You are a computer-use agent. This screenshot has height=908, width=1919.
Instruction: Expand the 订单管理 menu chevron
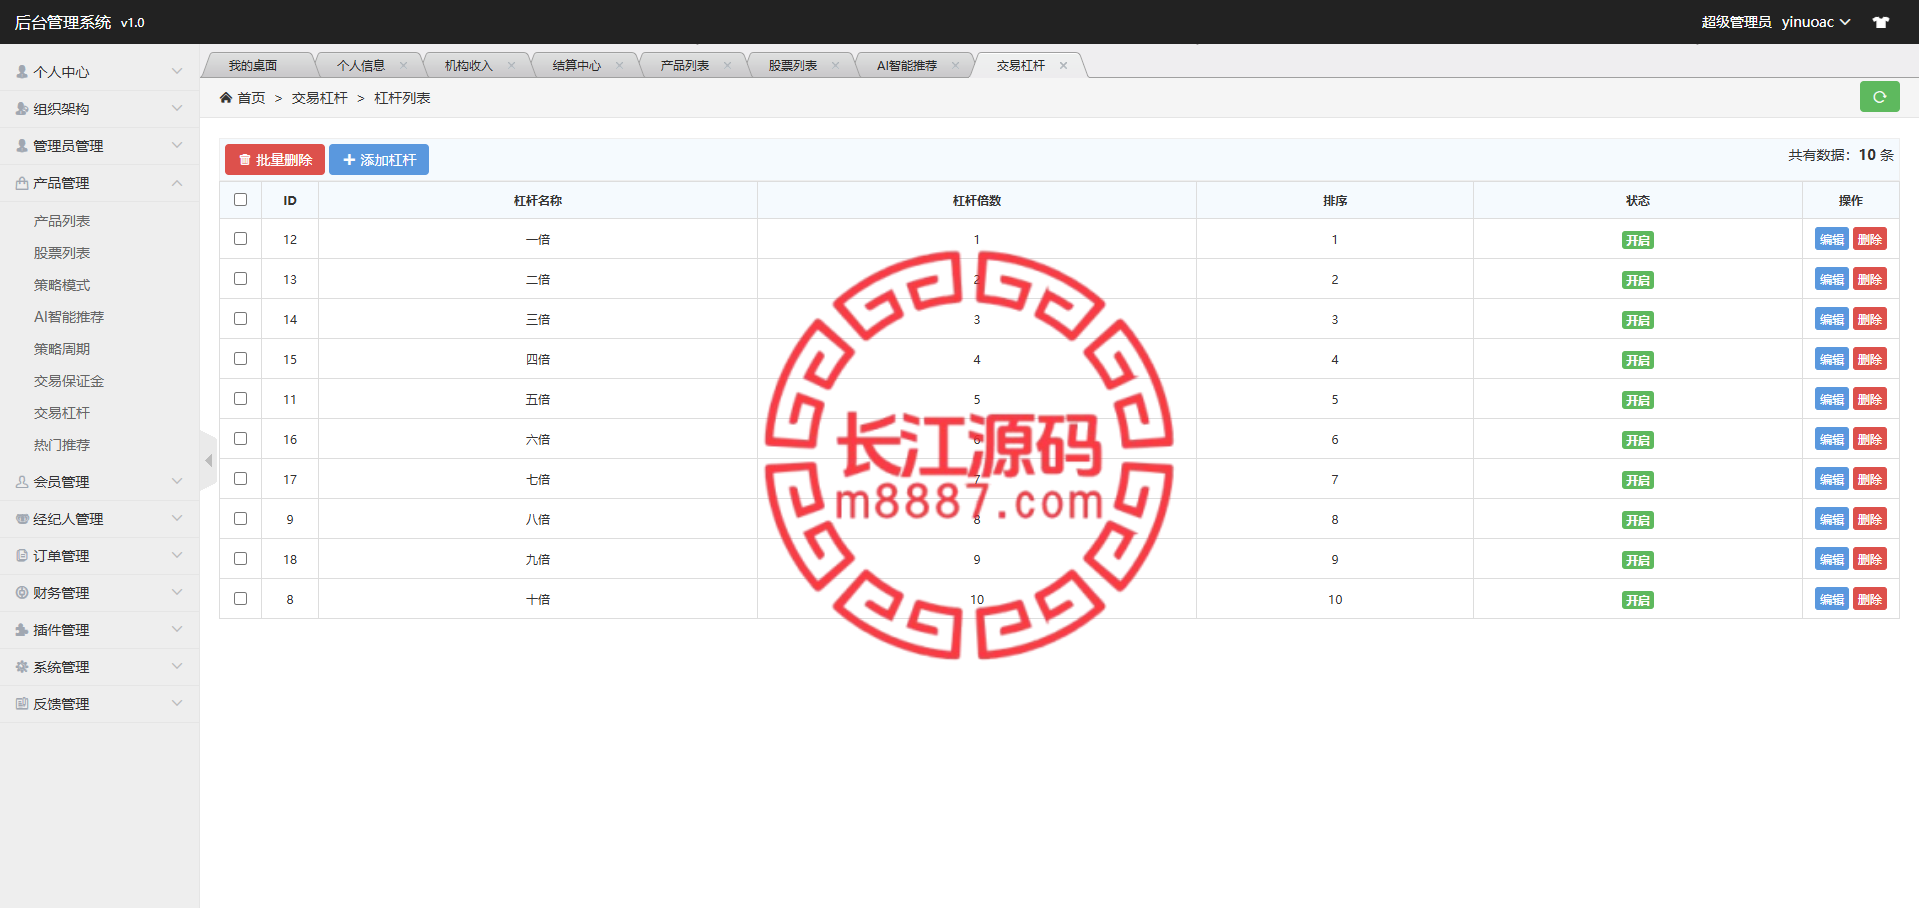tap(177, 555)
